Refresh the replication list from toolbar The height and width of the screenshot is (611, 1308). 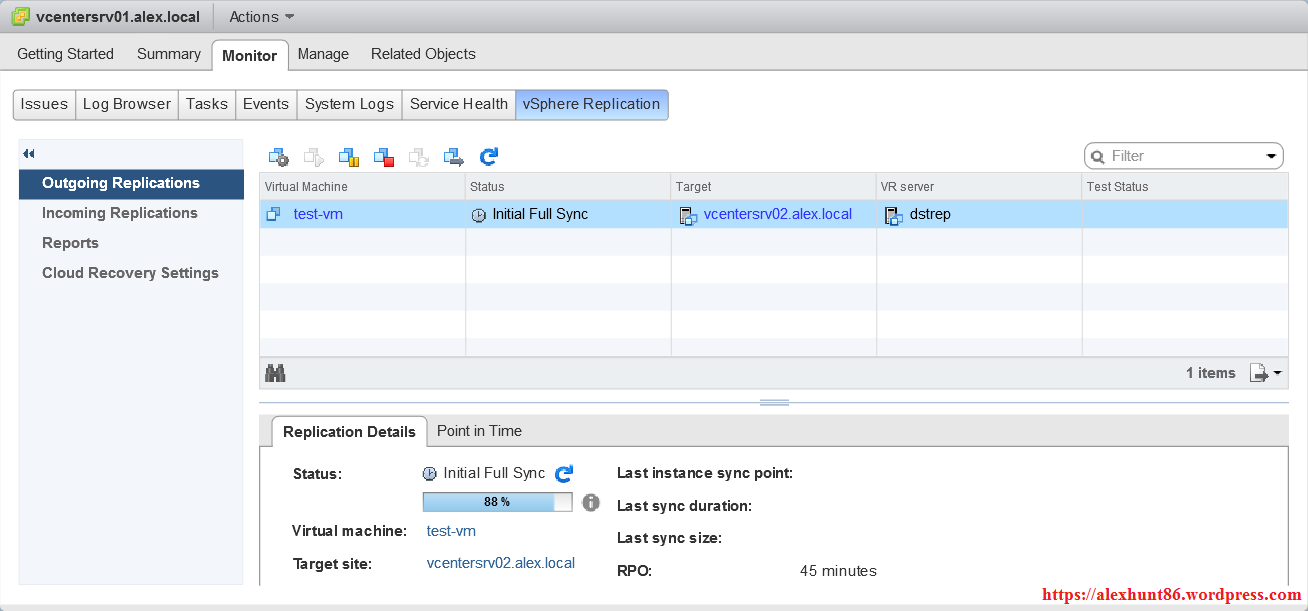point(489,157)
